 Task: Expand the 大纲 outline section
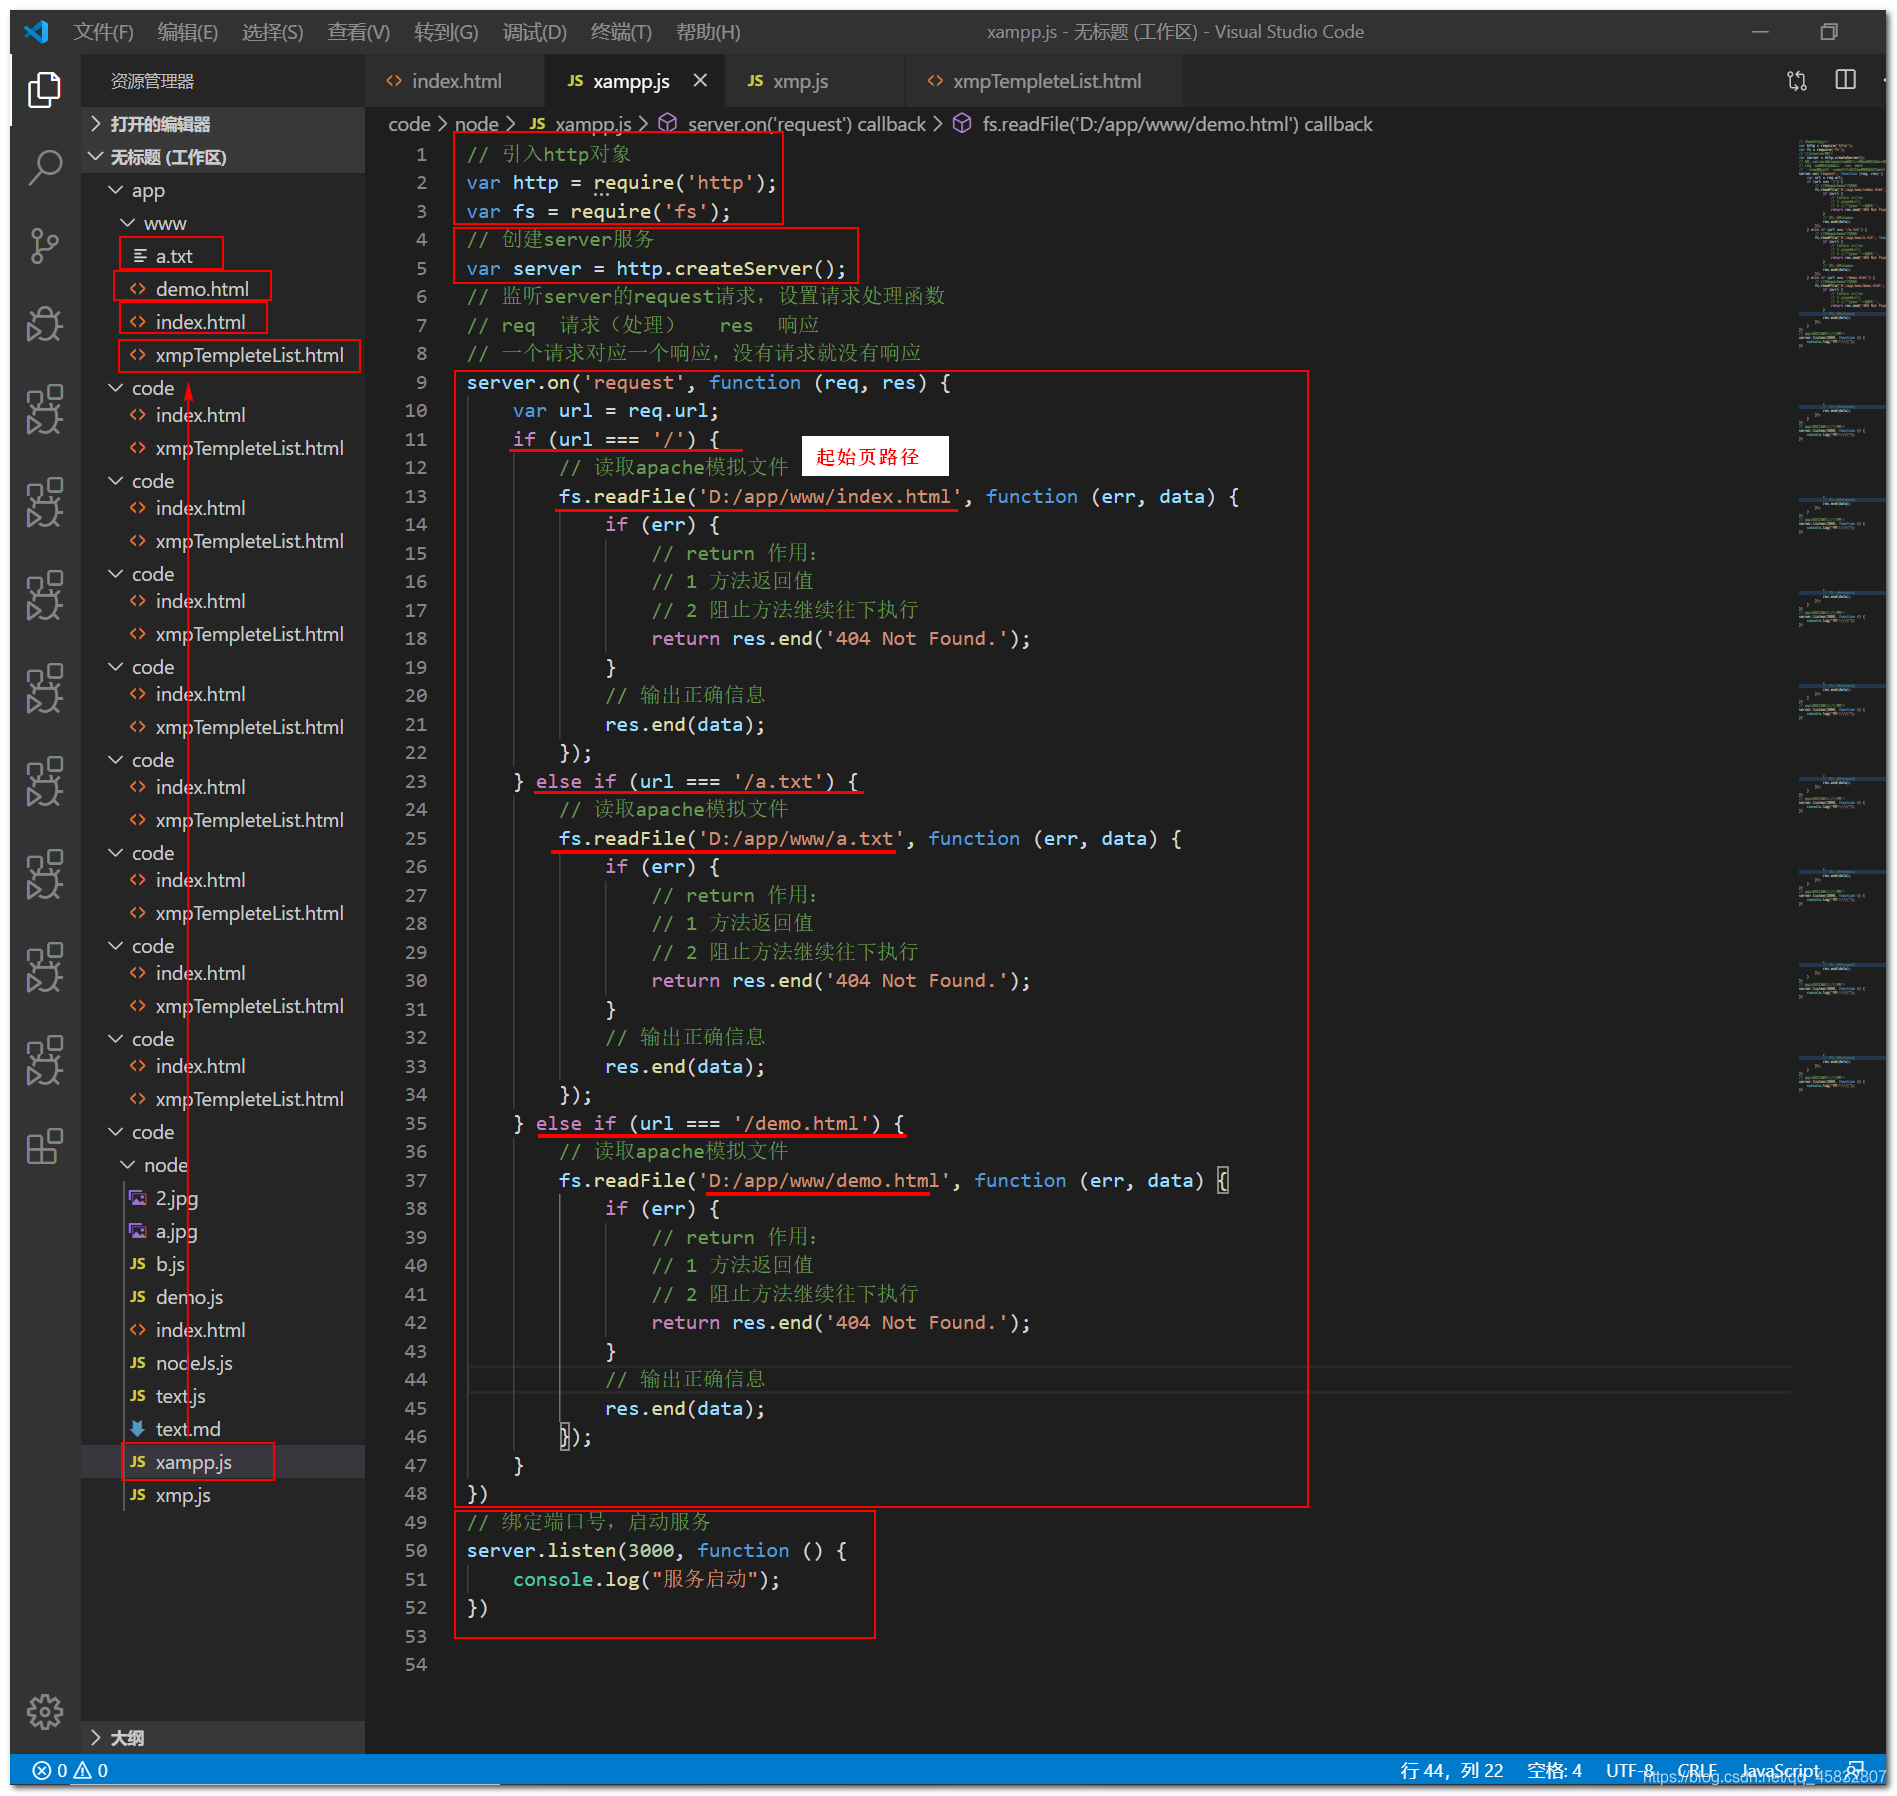[x=223, y=1738]
